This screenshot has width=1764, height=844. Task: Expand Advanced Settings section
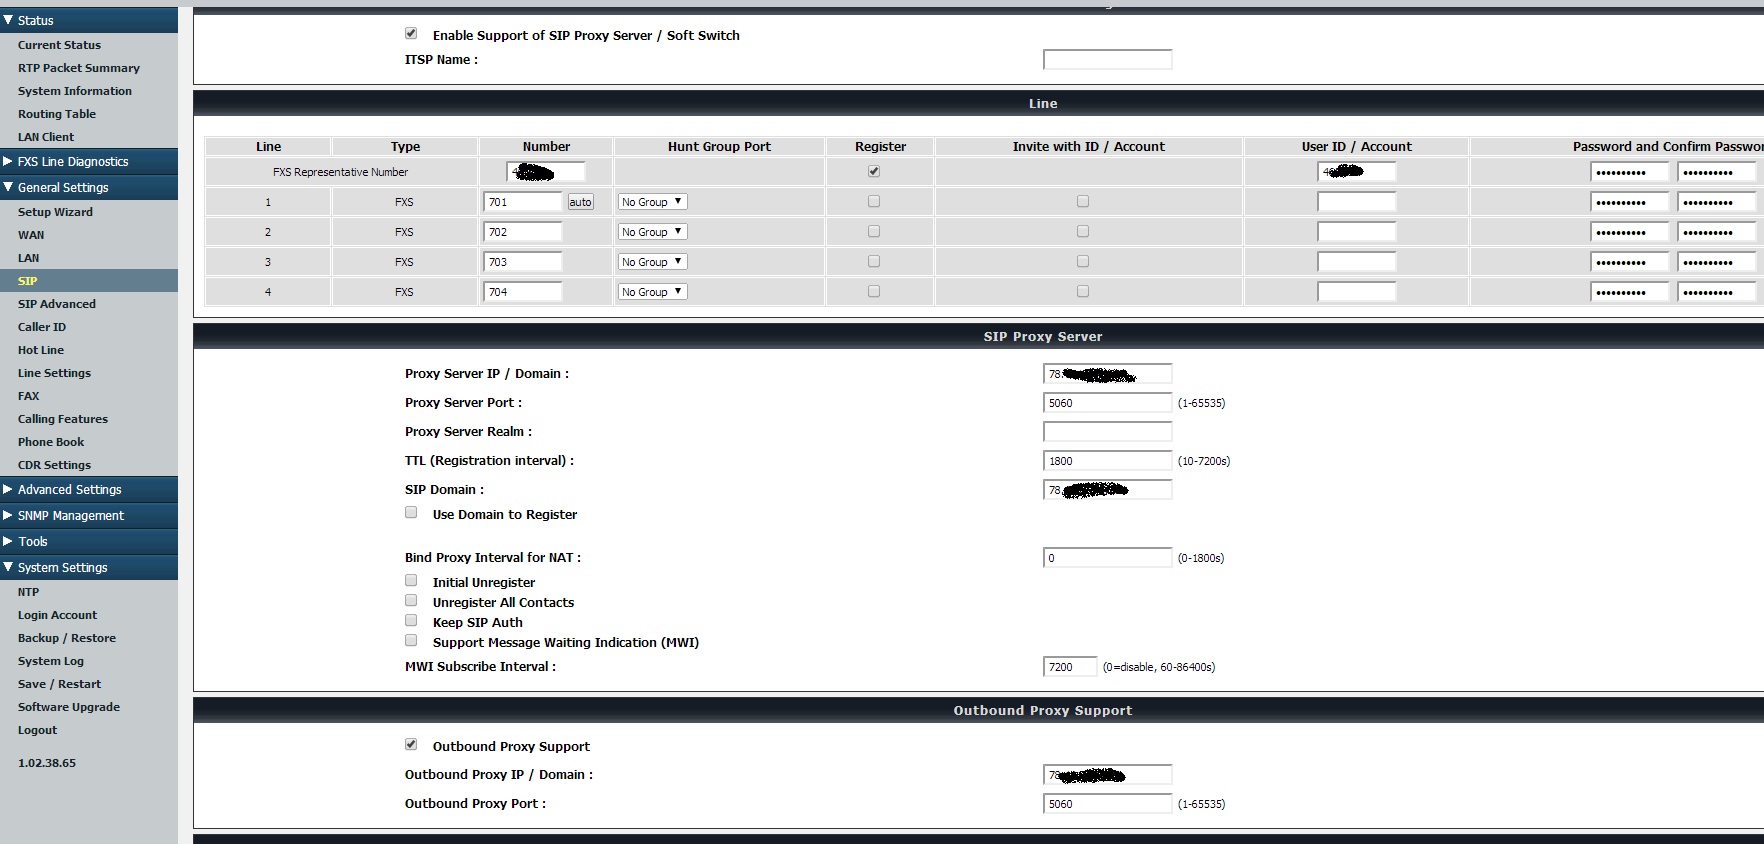(x=88, y=489)
